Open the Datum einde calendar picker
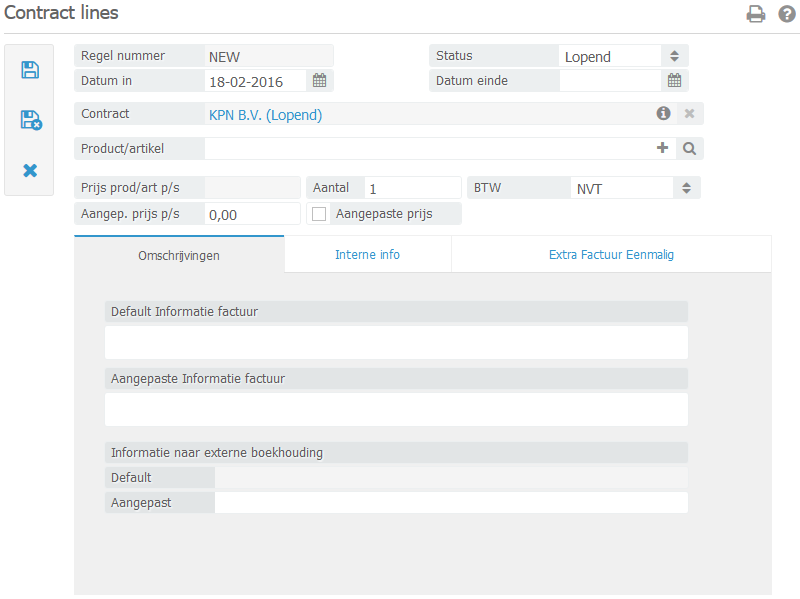 coord(675,81)
